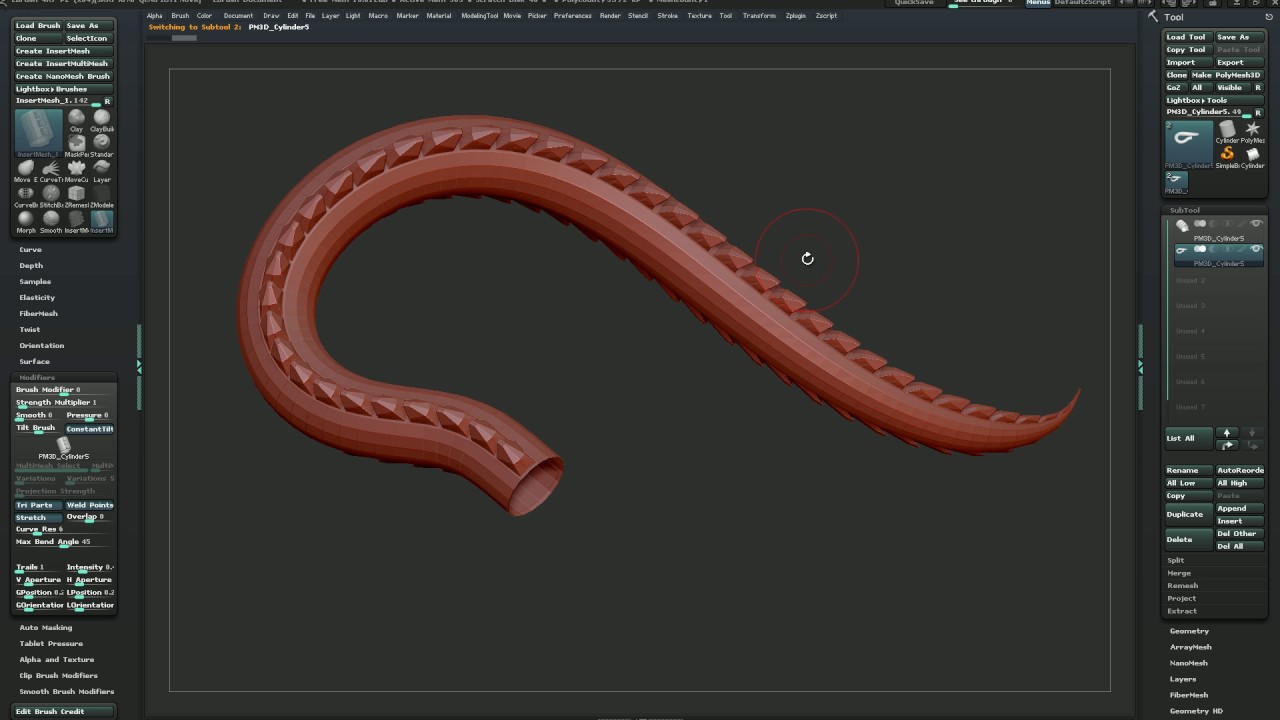
Task: Open the Preferences menu
Action: [573, 16]
